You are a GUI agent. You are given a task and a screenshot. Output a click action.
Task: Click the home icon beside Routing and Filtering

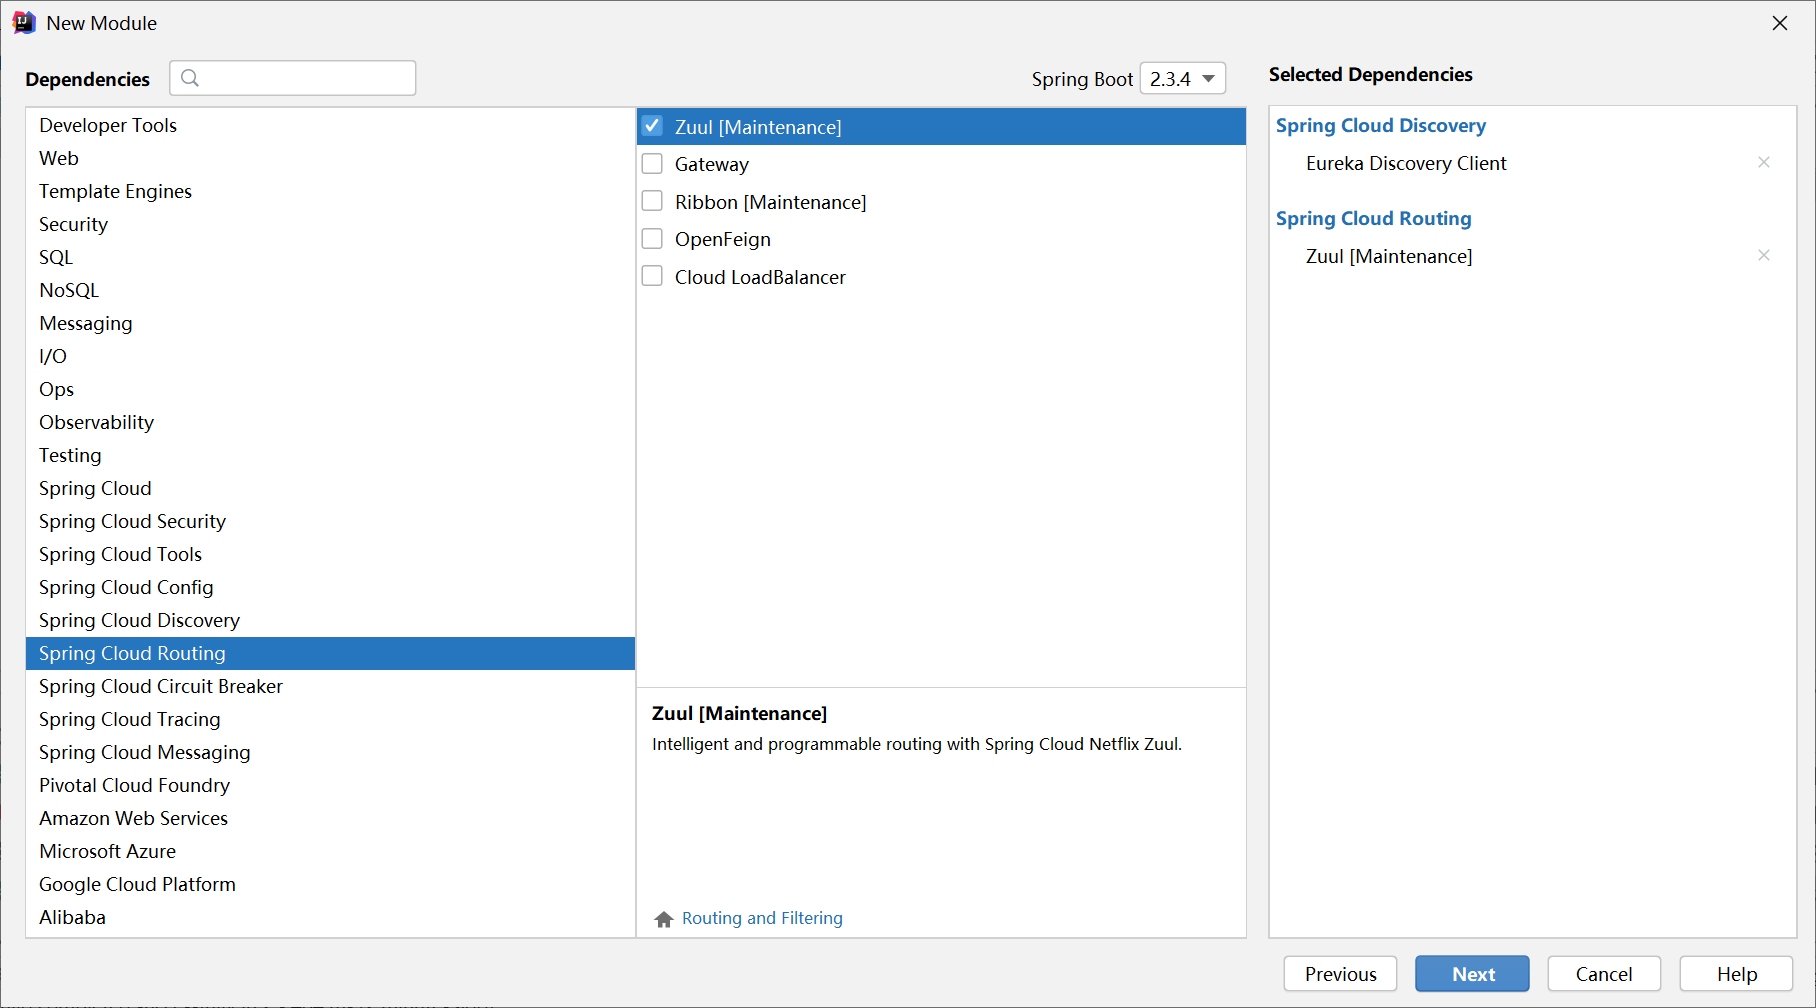[x=664, y=919]
